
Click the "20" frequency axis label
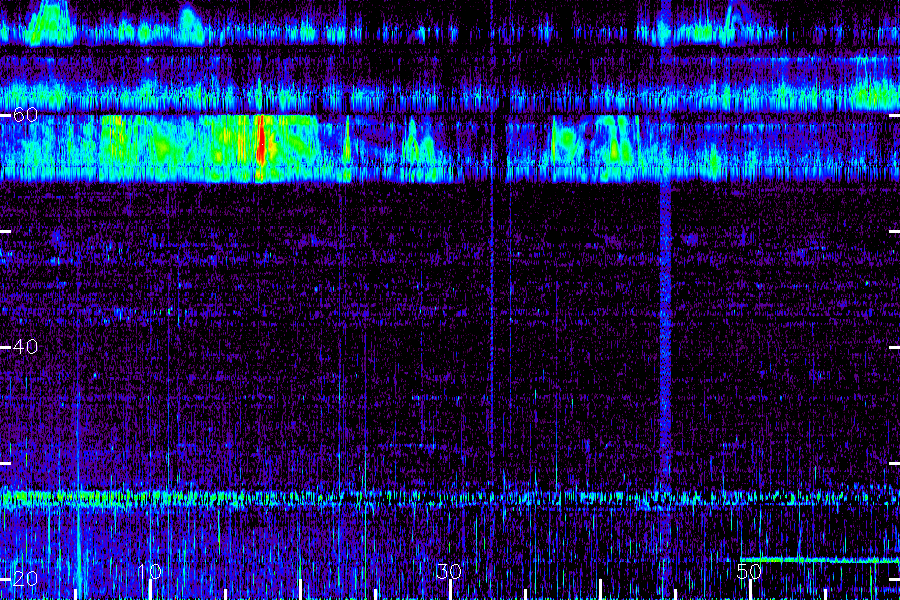[25, 578]
